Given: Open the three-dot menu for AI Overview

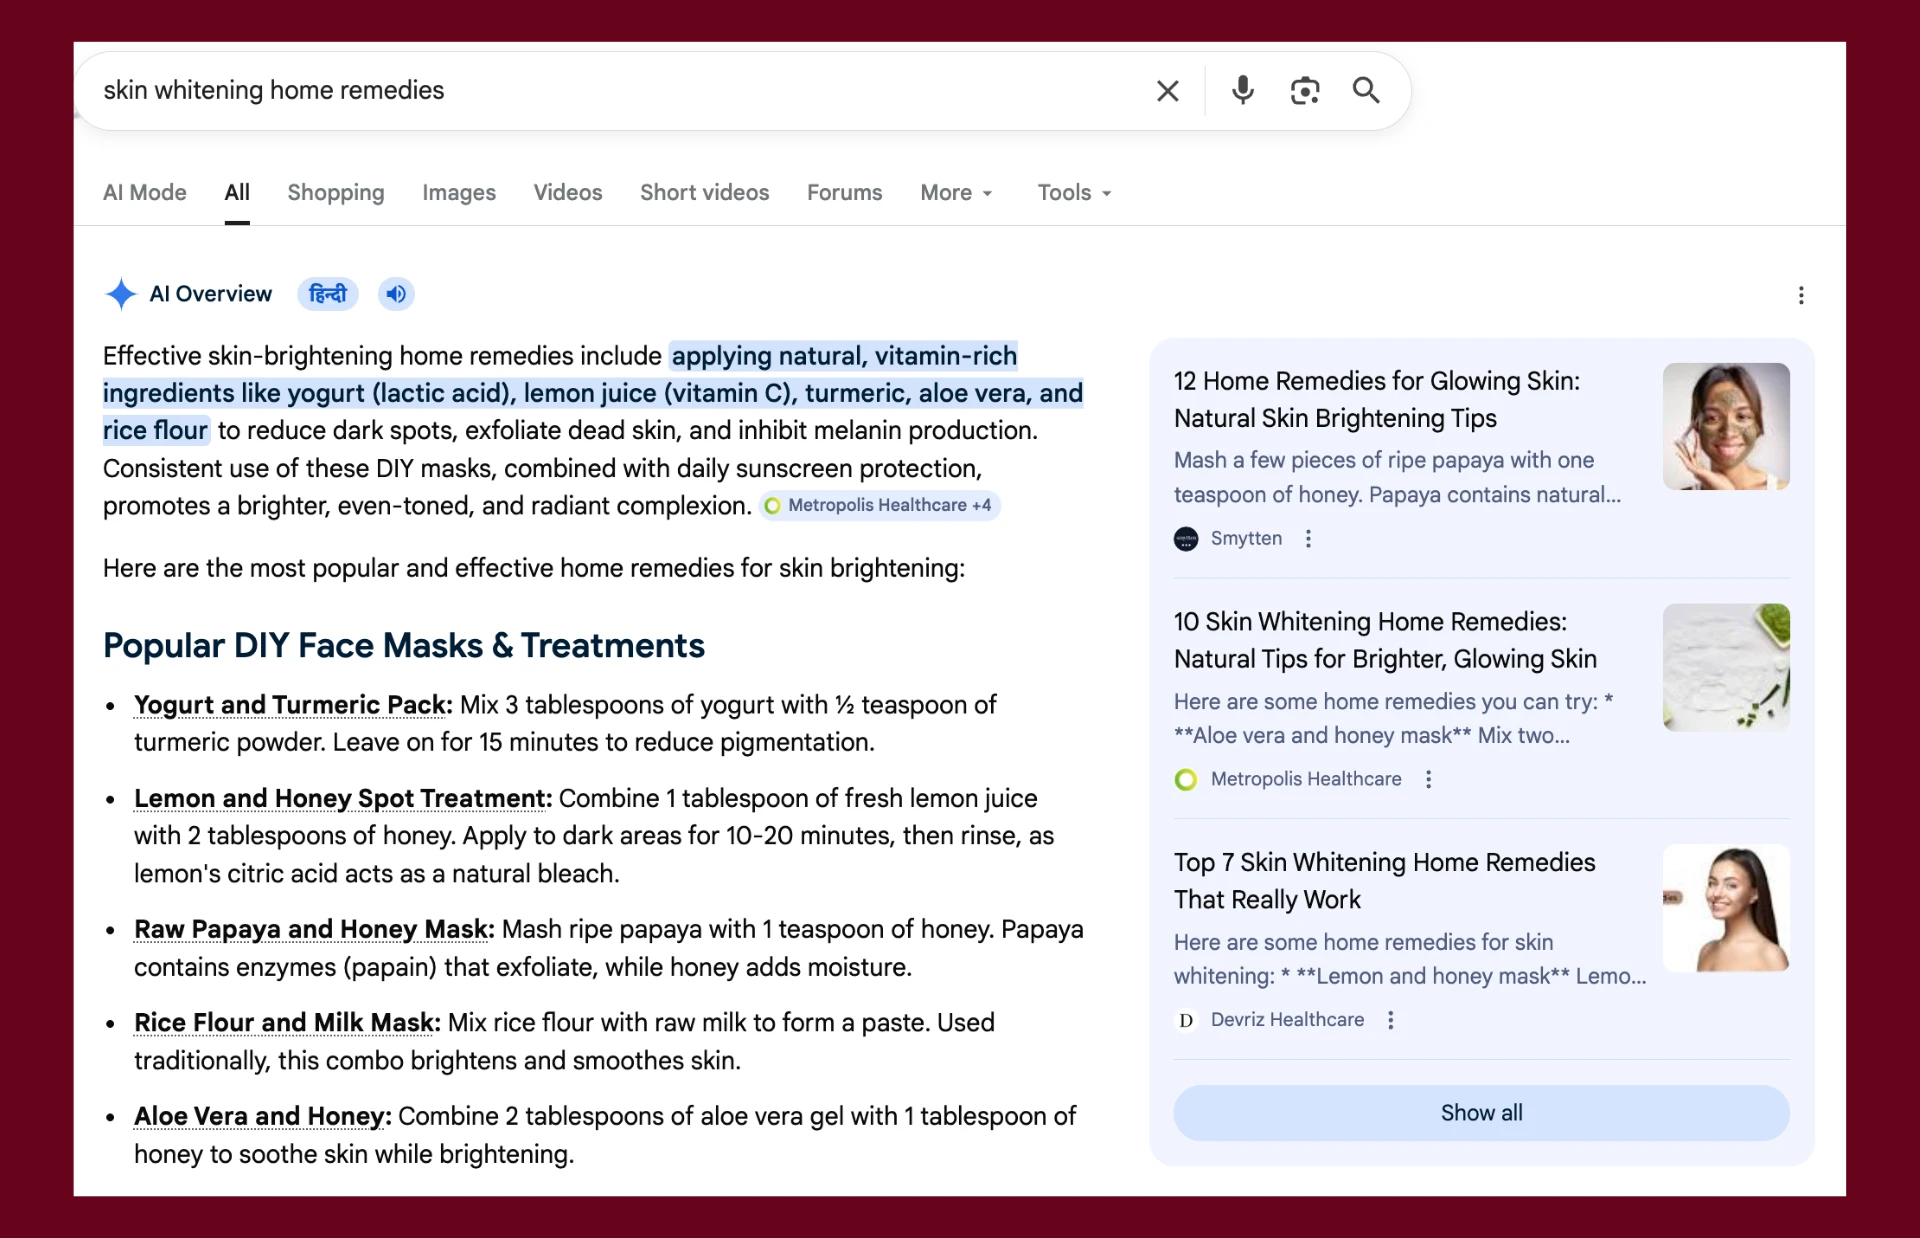Looking at the screenshot, I should [1802, 295].
